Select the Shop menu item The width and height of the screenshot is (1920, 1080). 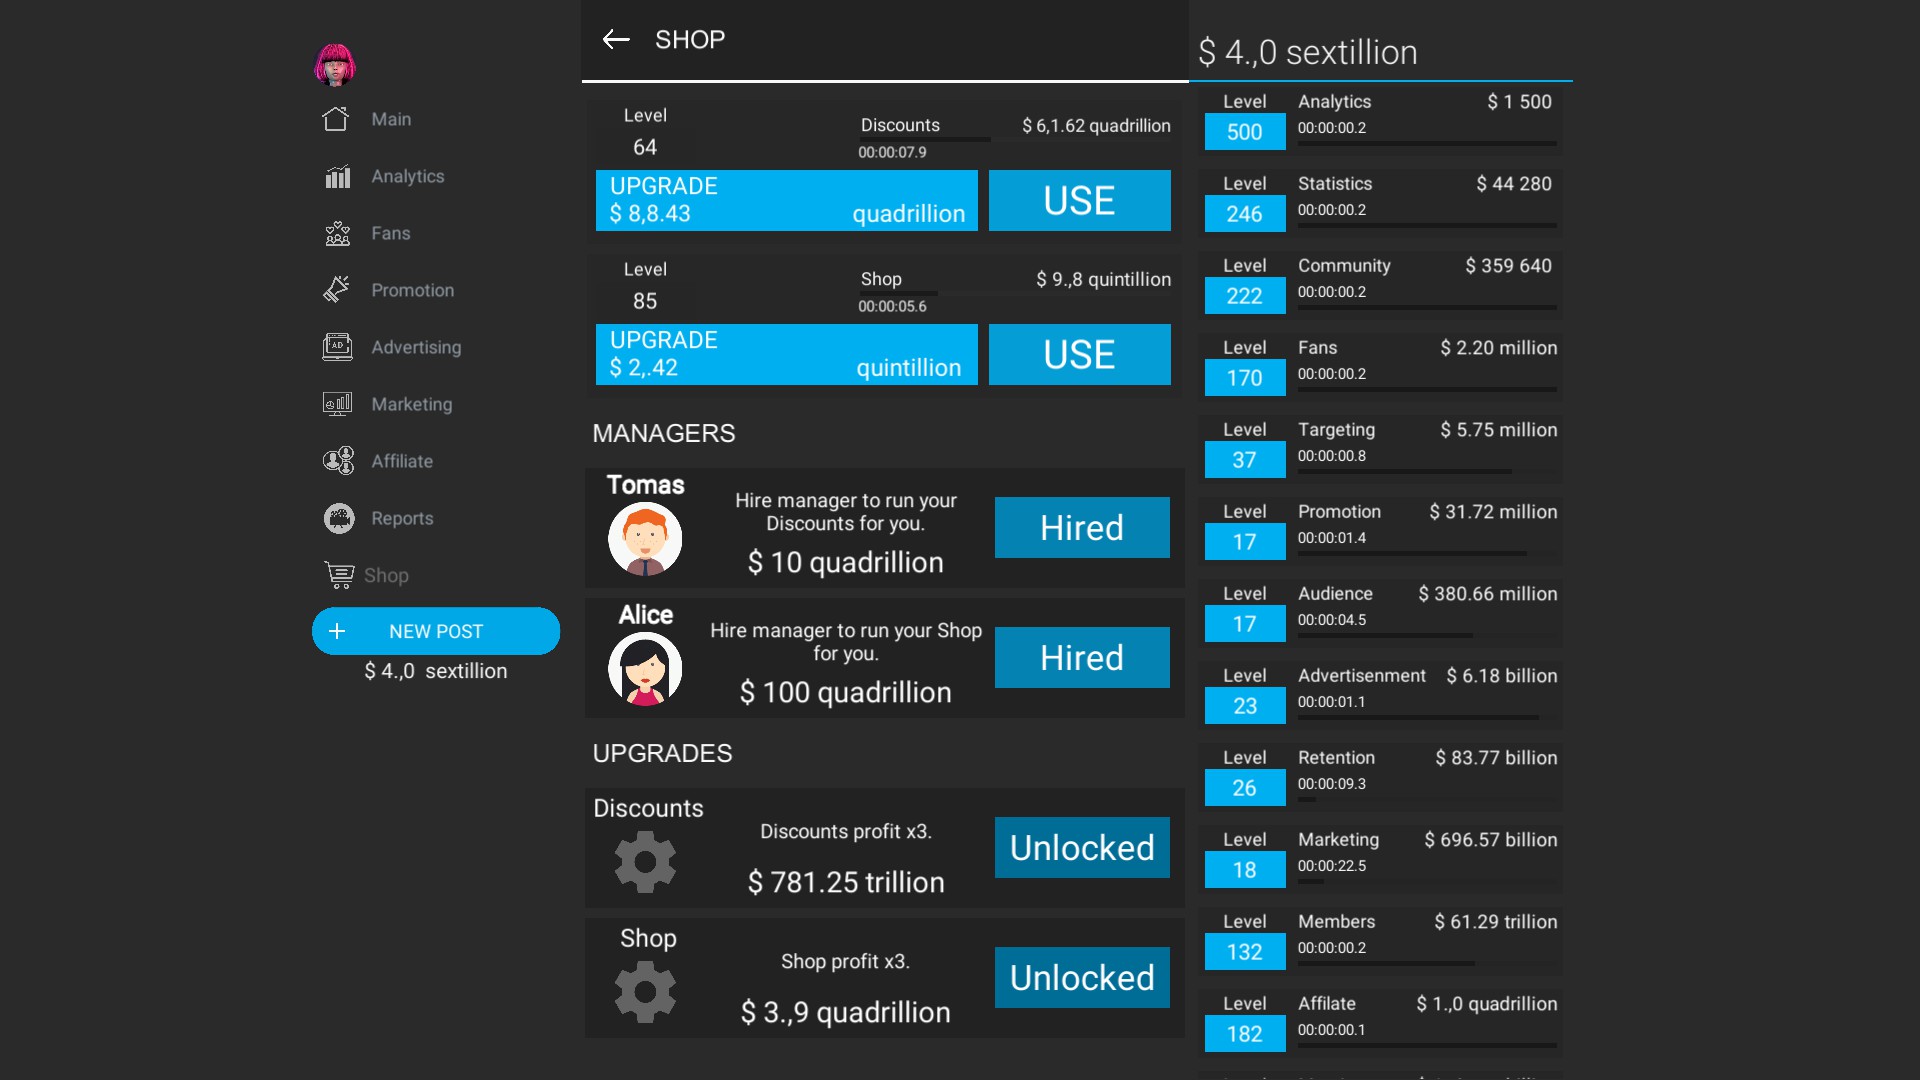click(385, 575)
